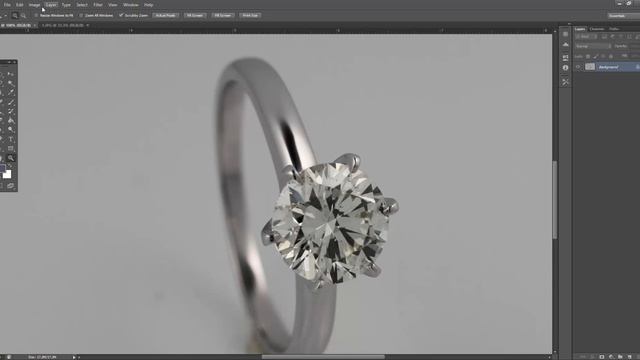Click the Print Size button
640x360 pixels.
[250, 16]
